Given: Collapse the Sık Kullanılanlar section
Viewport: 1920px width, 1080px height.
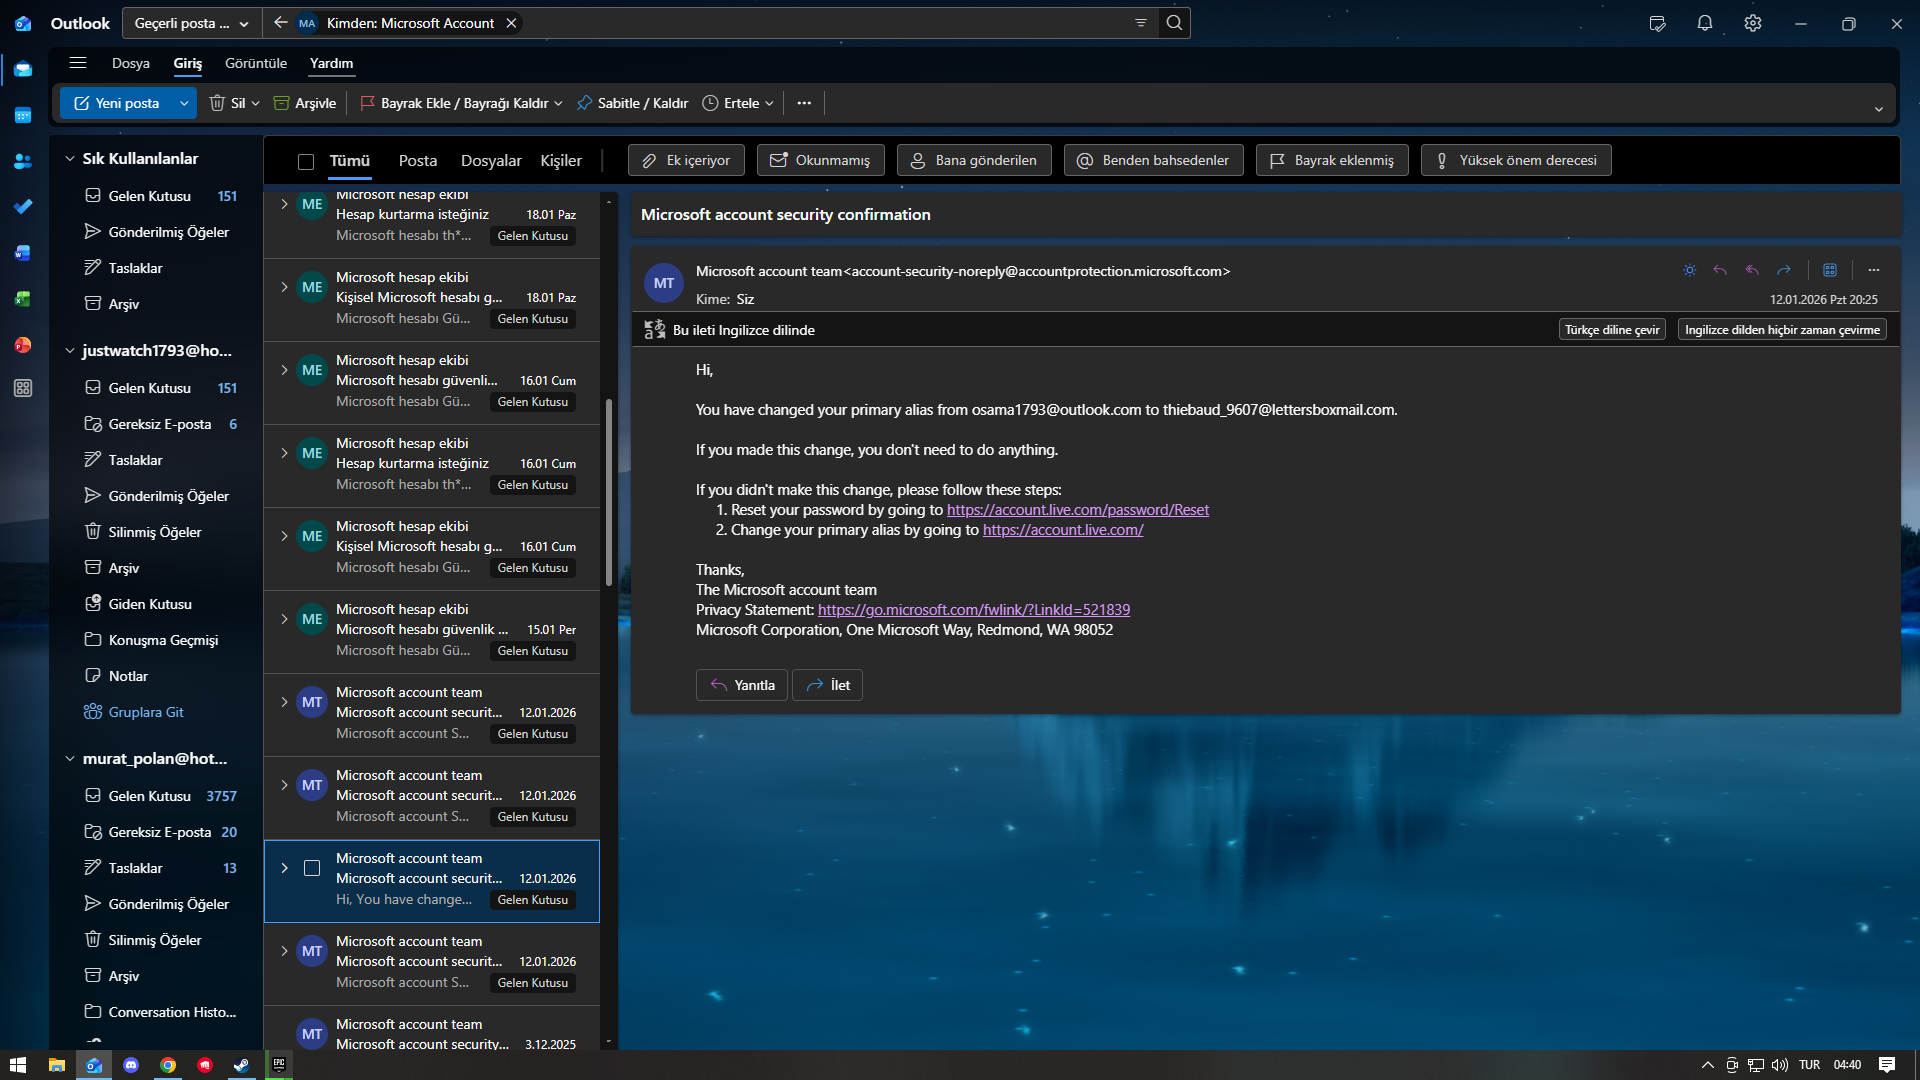Looking at the screenshot, I should coord(70,158).
